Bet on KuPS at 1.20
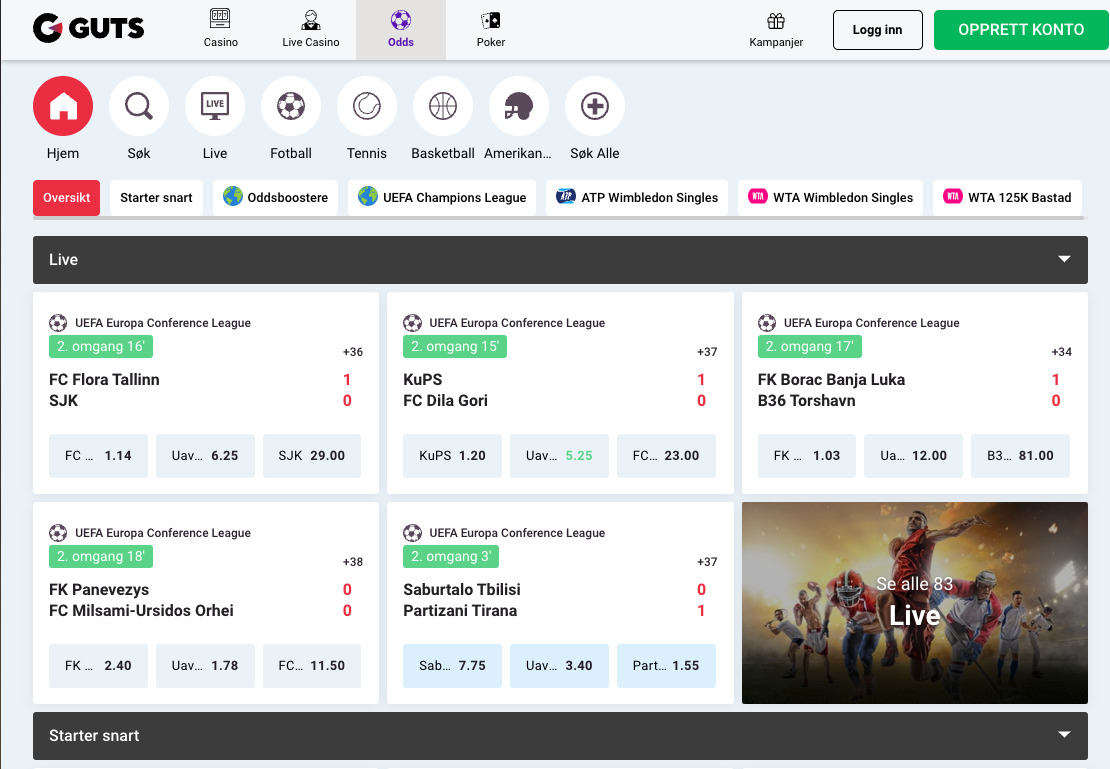This screenshot has height=769, width=1110. tap(452, 455)
